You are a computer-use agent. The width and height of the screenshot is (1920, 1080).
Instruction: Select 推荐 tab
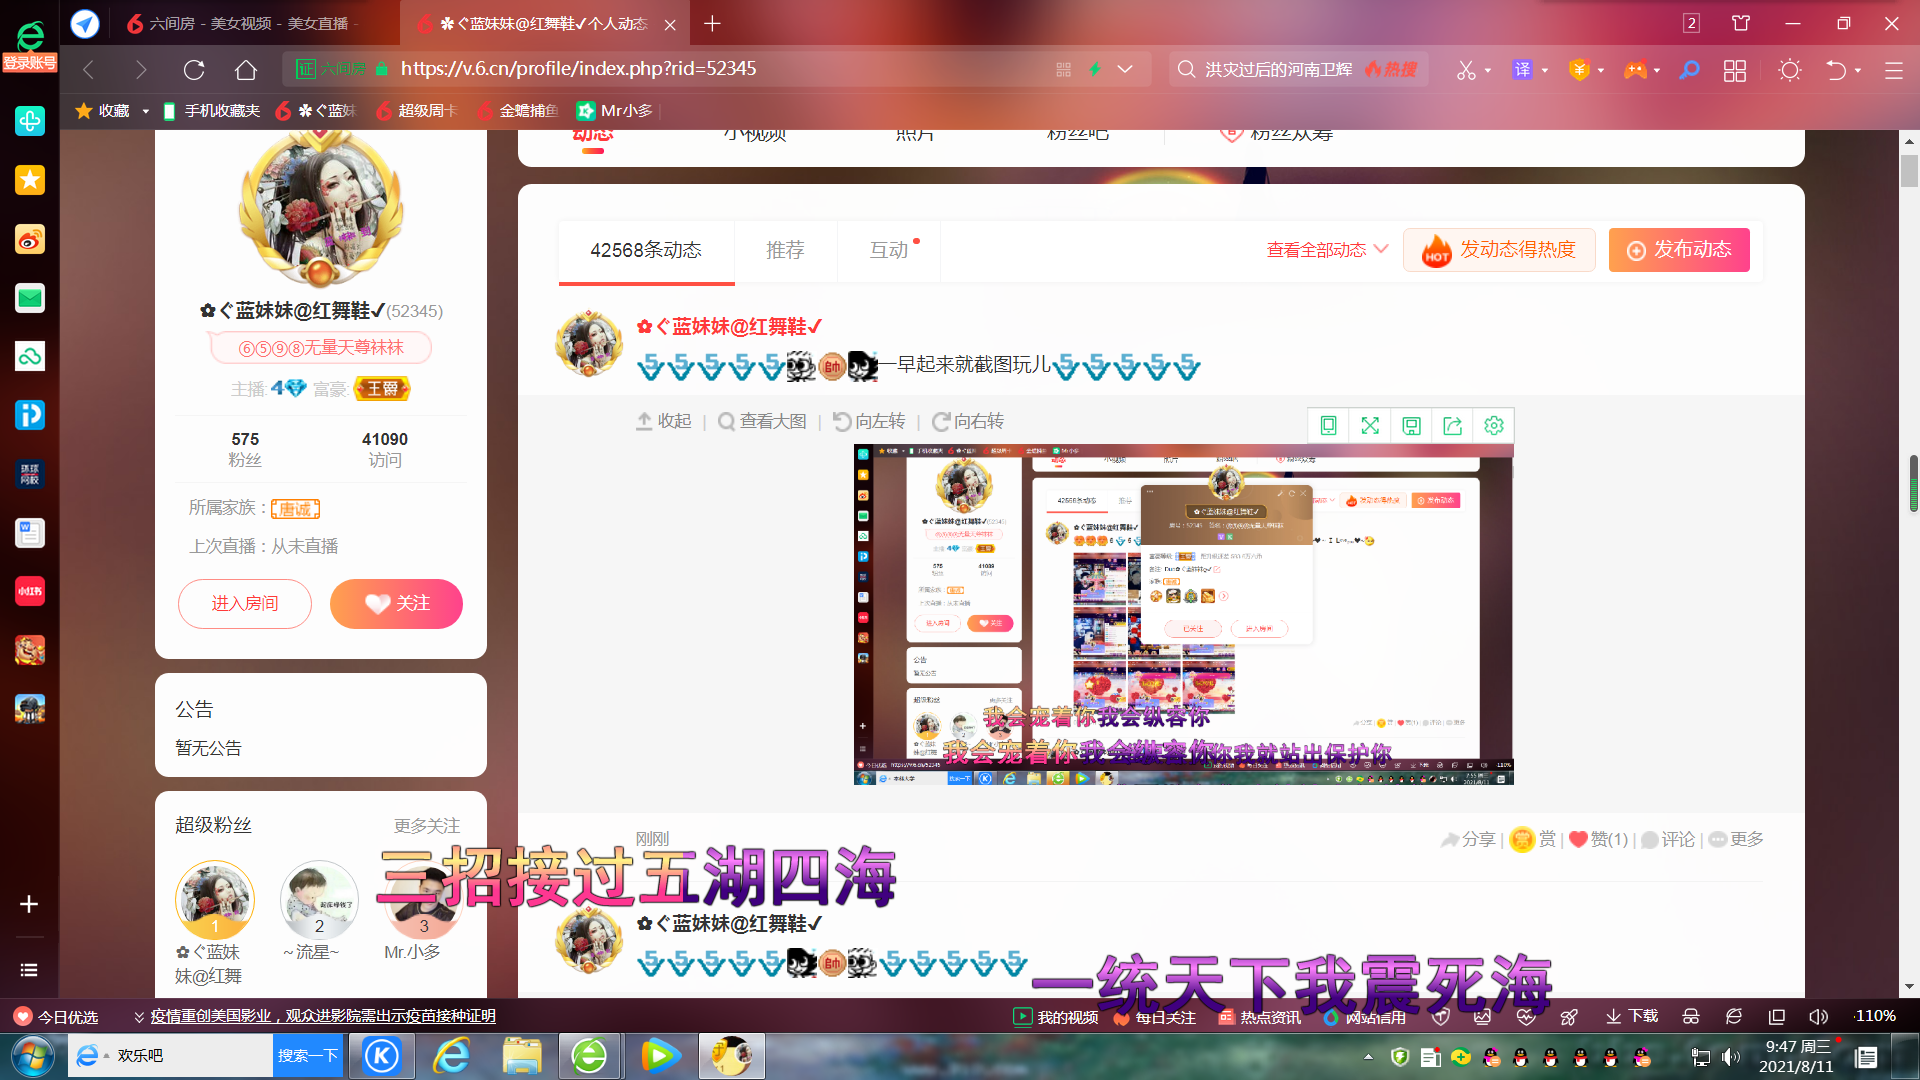(x=785, y=250)
